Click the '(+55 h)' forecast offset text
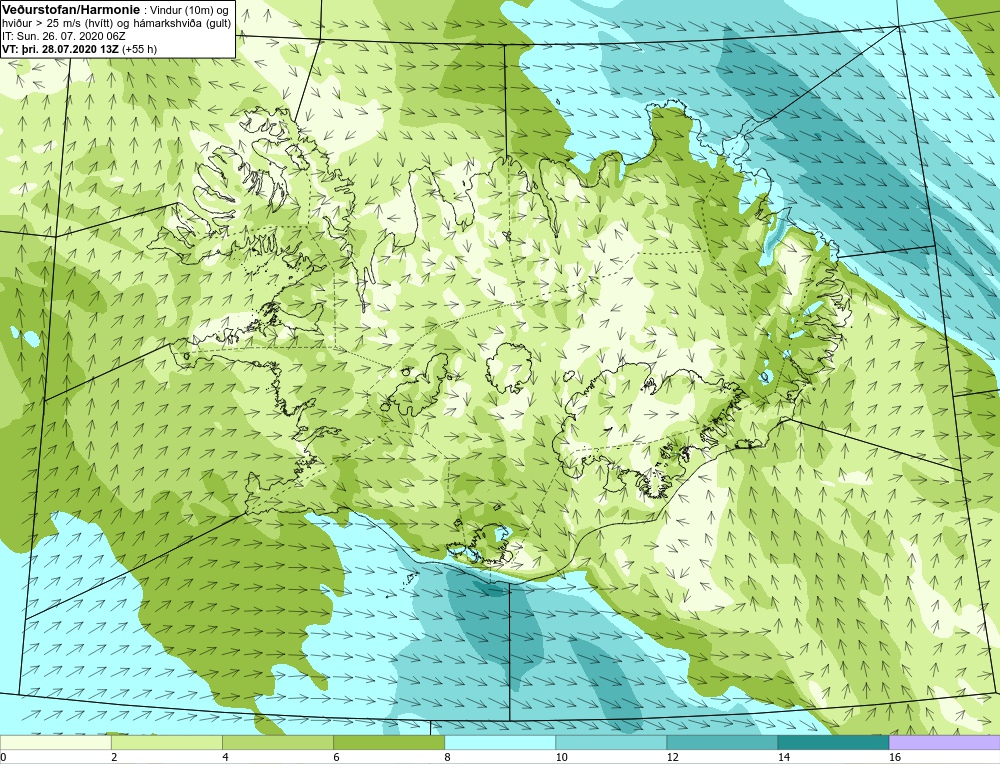Viewport: 1000px width, 764px height. pos(139,49)
